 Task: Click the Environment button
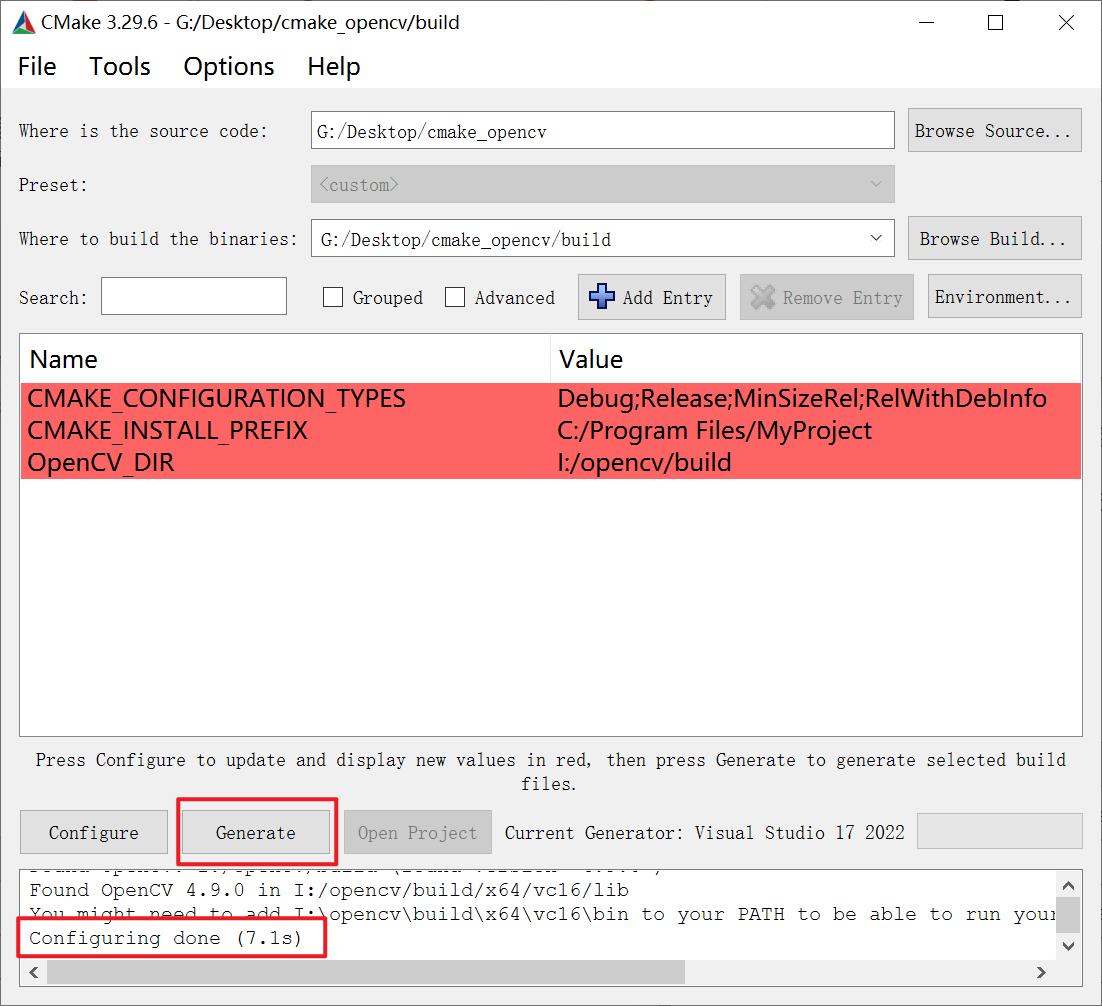coord(1004,297)
